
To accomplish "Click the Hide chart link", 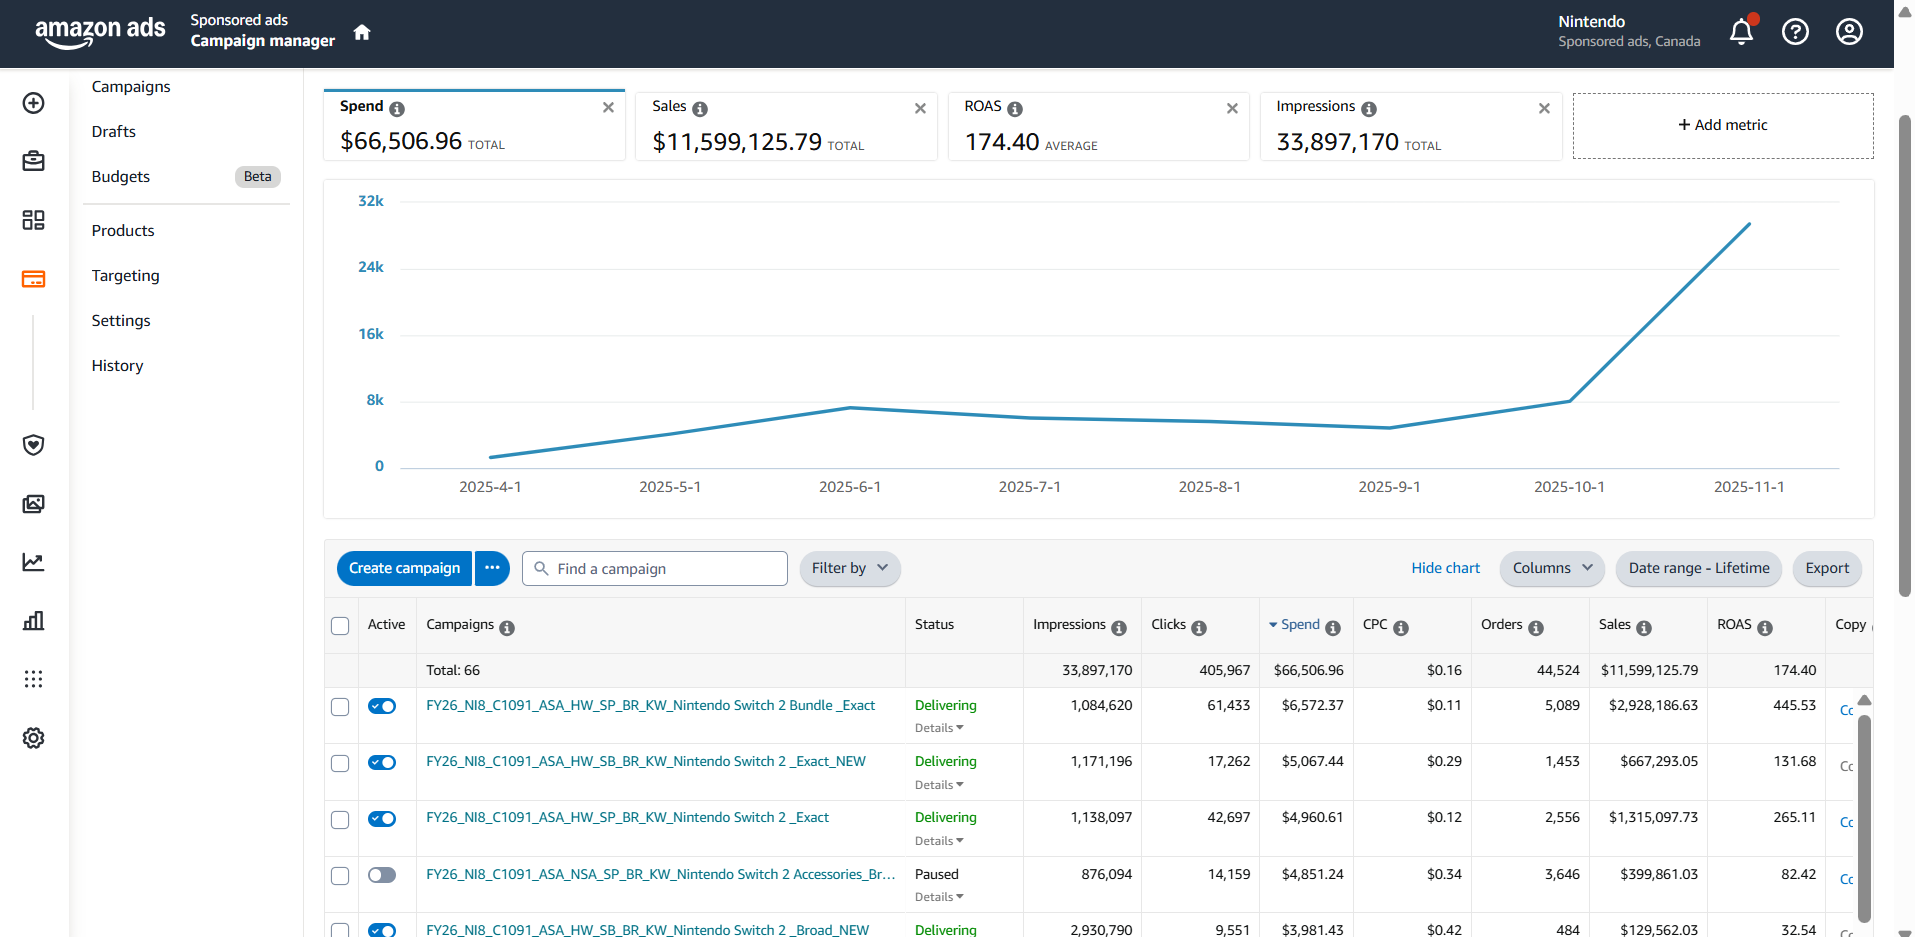I will click(1445, 568).
